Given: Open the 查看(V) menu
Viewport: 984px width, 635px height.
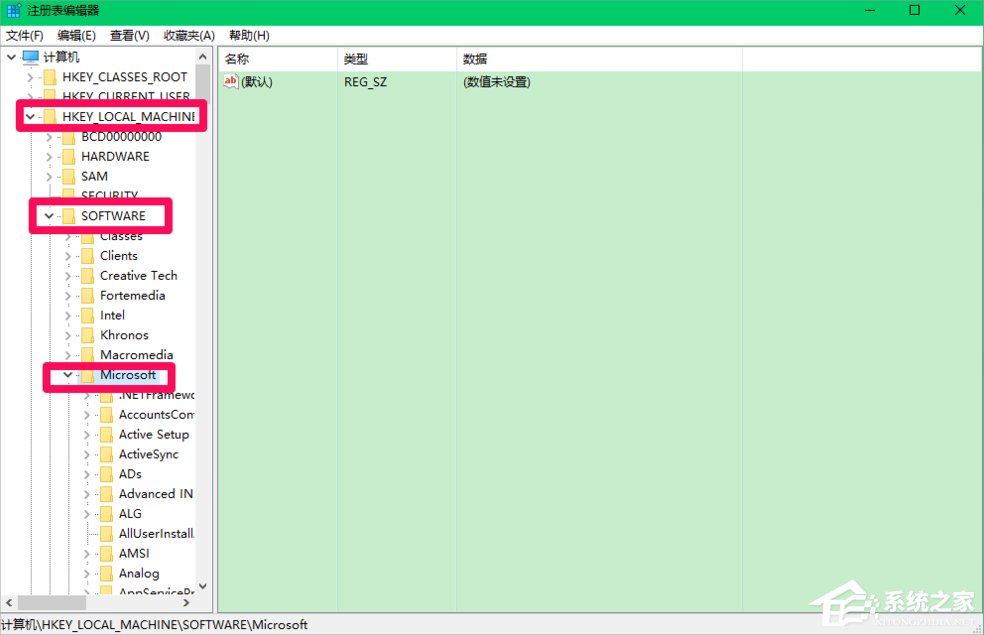Looking at the screenshot, I should pos(128,35).
